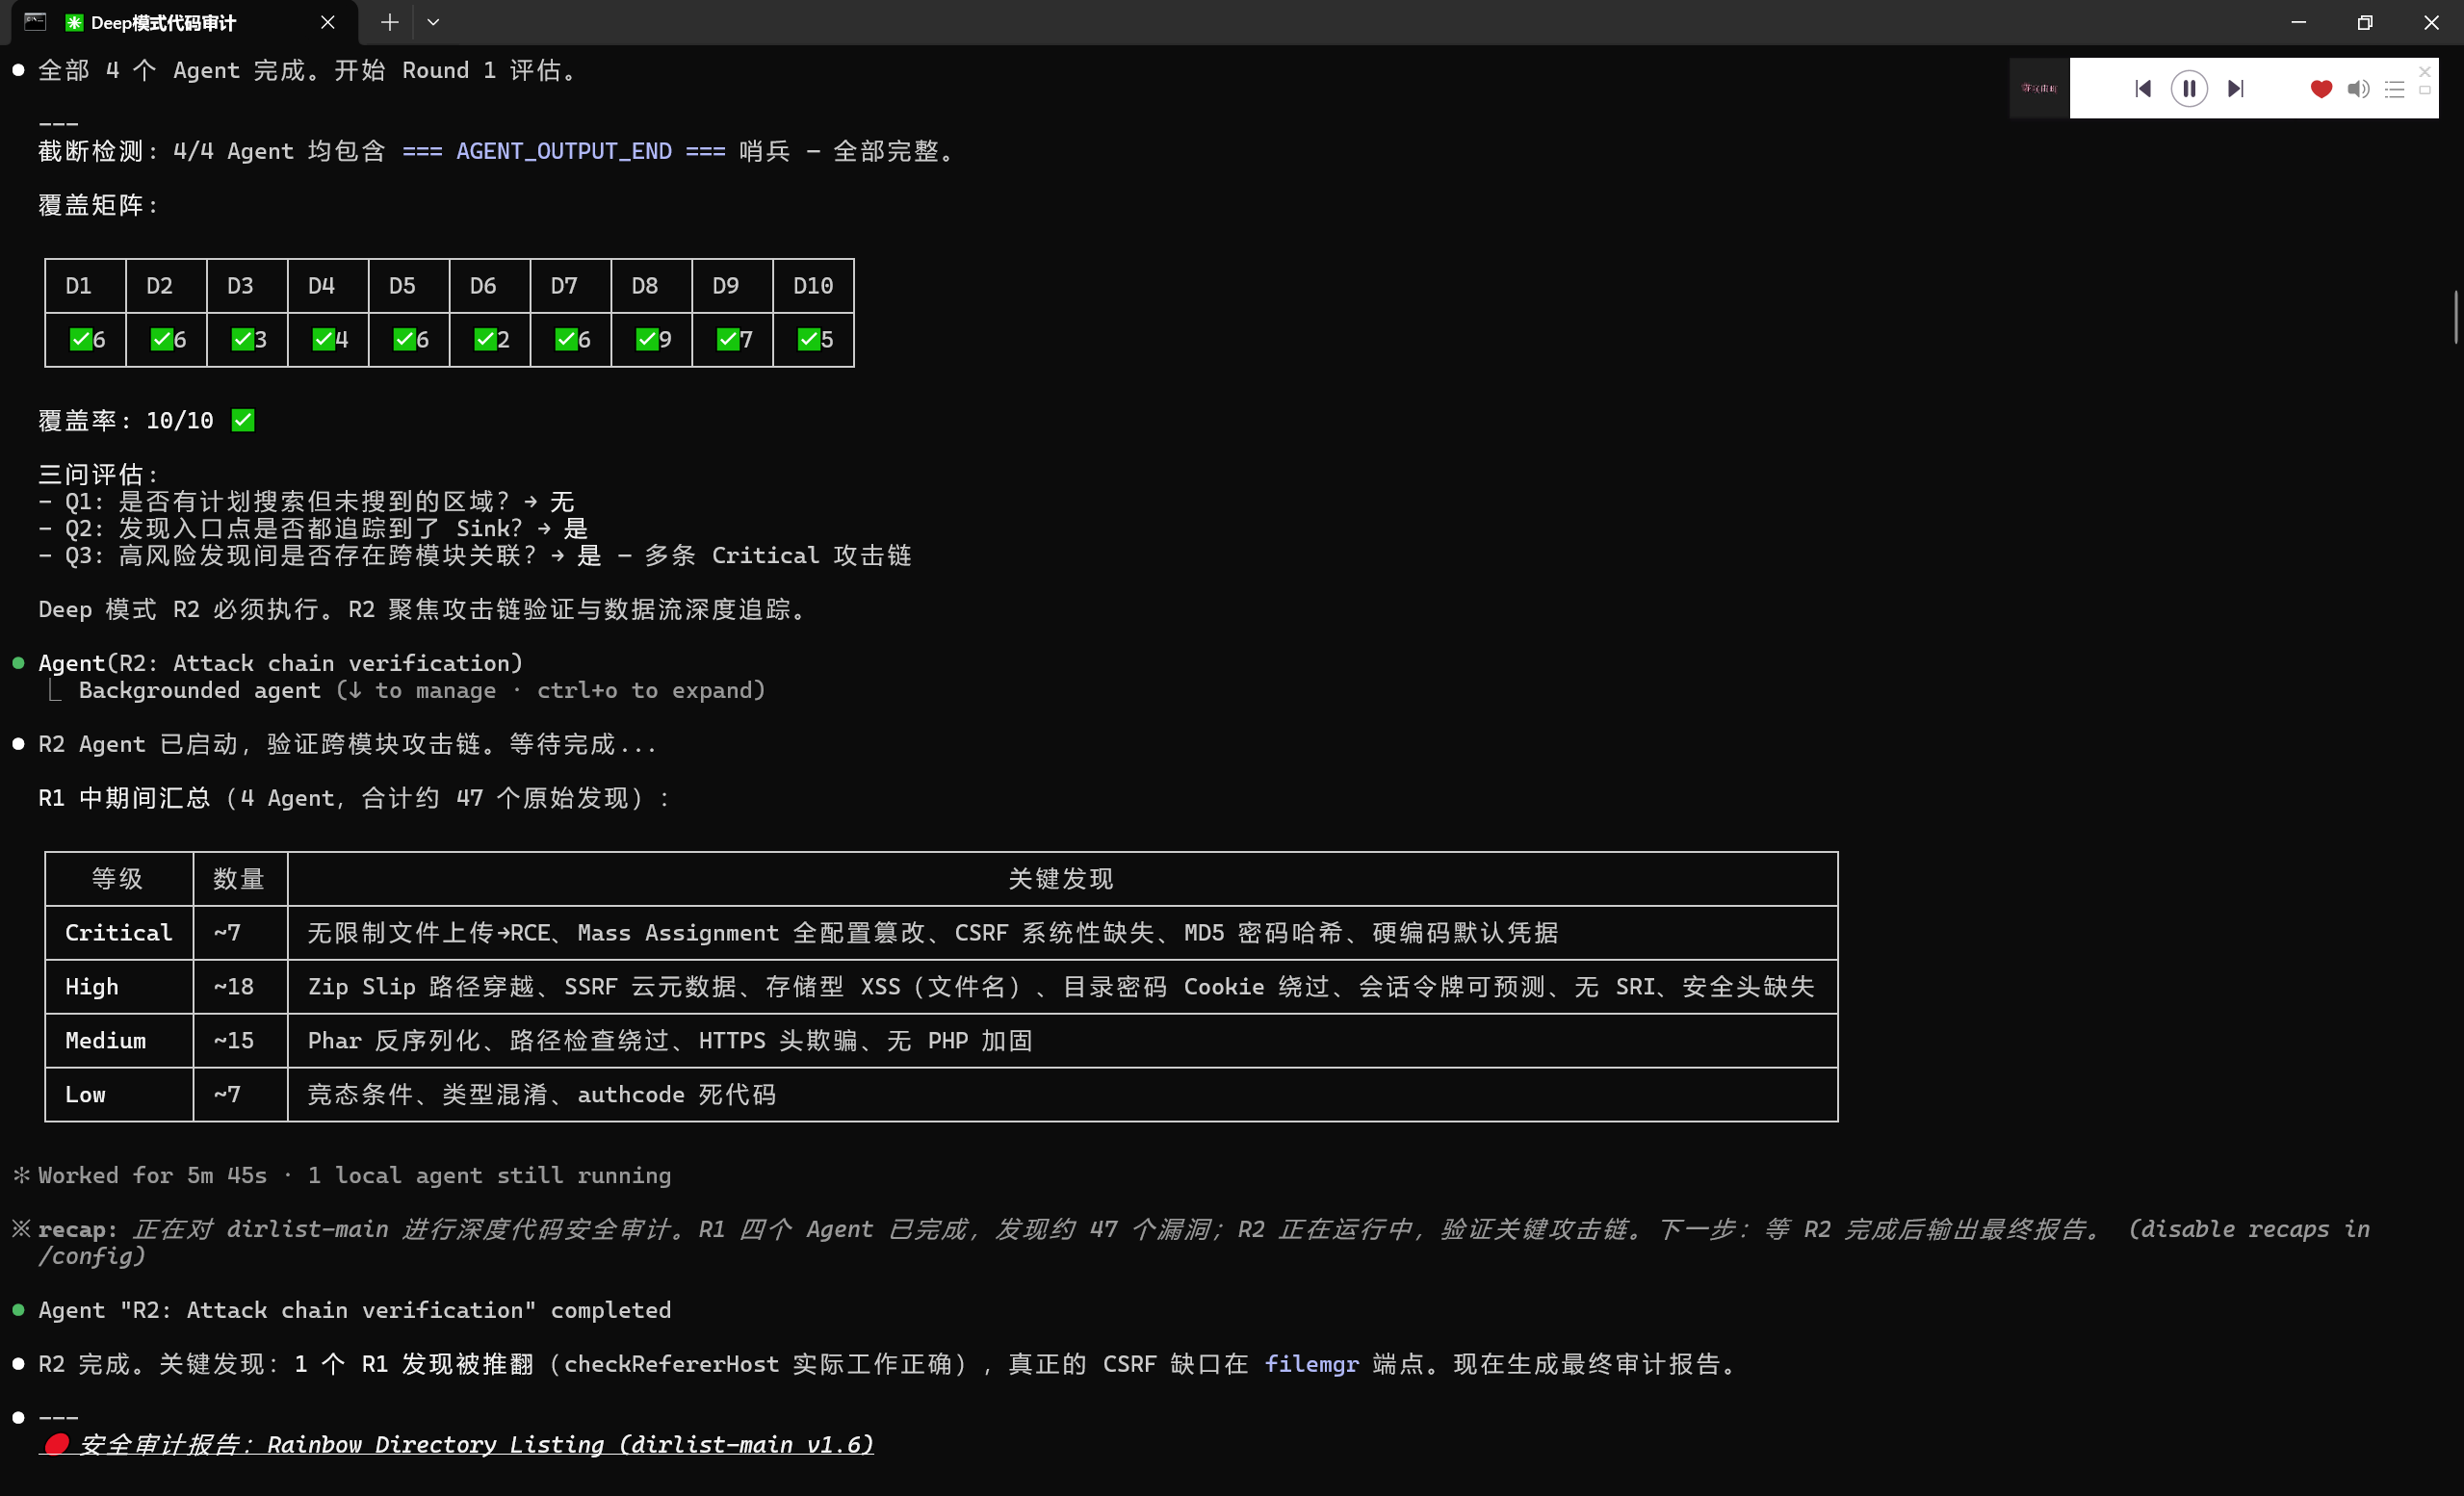
Task: Click the === AGENT_OUTPUT_END === text
Action: [564, 151]
